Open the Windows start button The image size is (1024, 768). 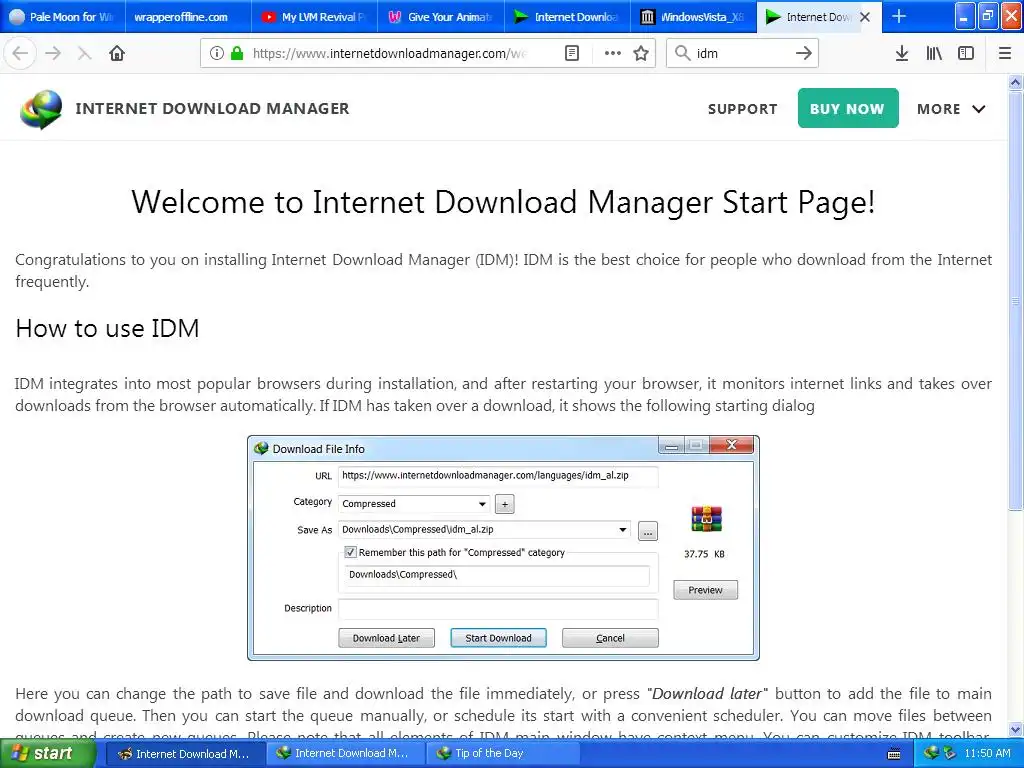click(x=47, y=754)
